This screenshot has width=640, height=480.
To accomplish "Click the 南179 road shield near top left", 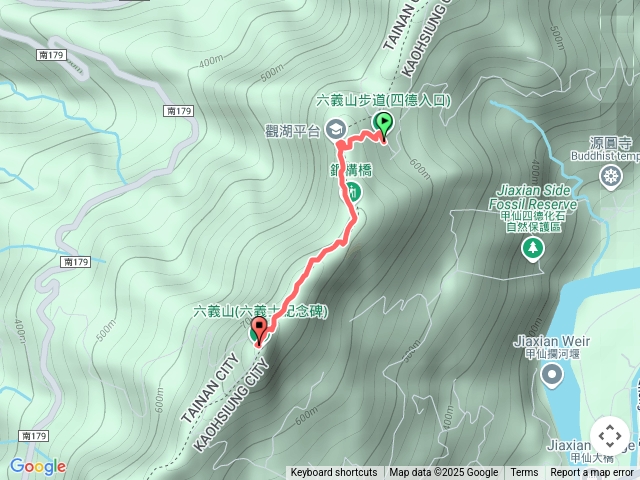I will point(51,55).
